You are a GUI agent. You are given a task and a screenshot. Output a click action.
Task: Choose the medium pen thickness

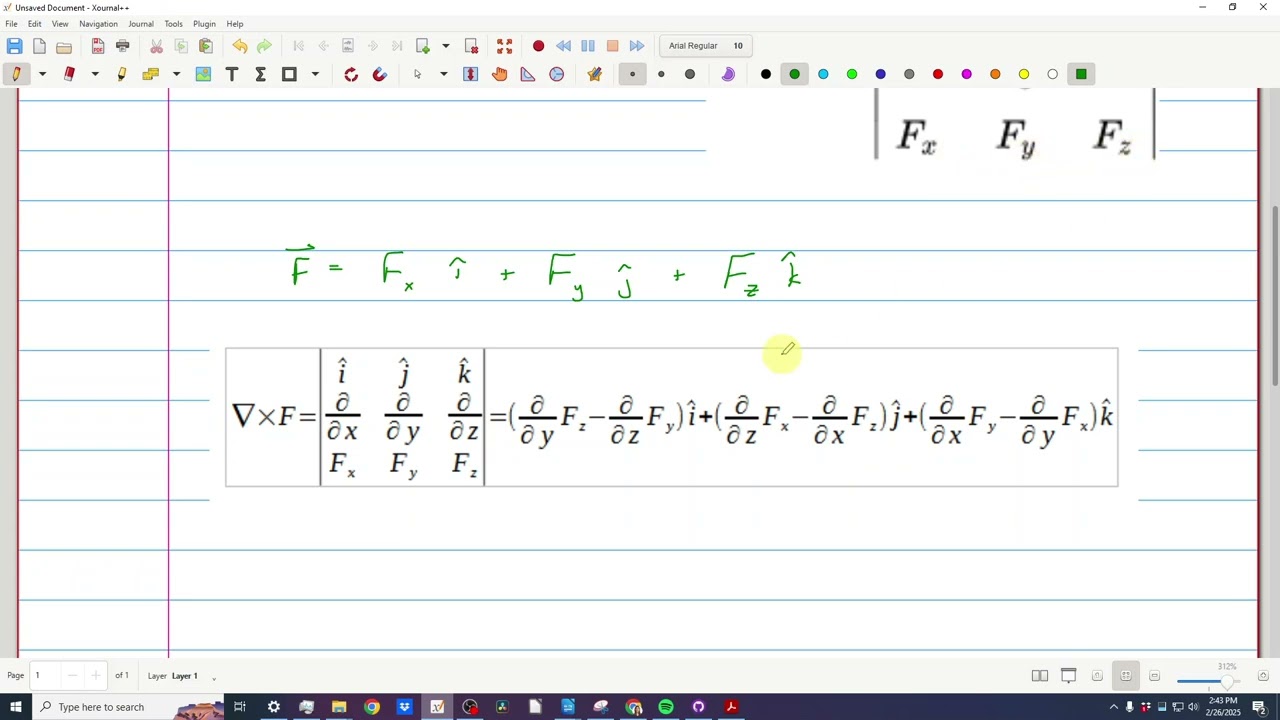click(x=661, y=74)
